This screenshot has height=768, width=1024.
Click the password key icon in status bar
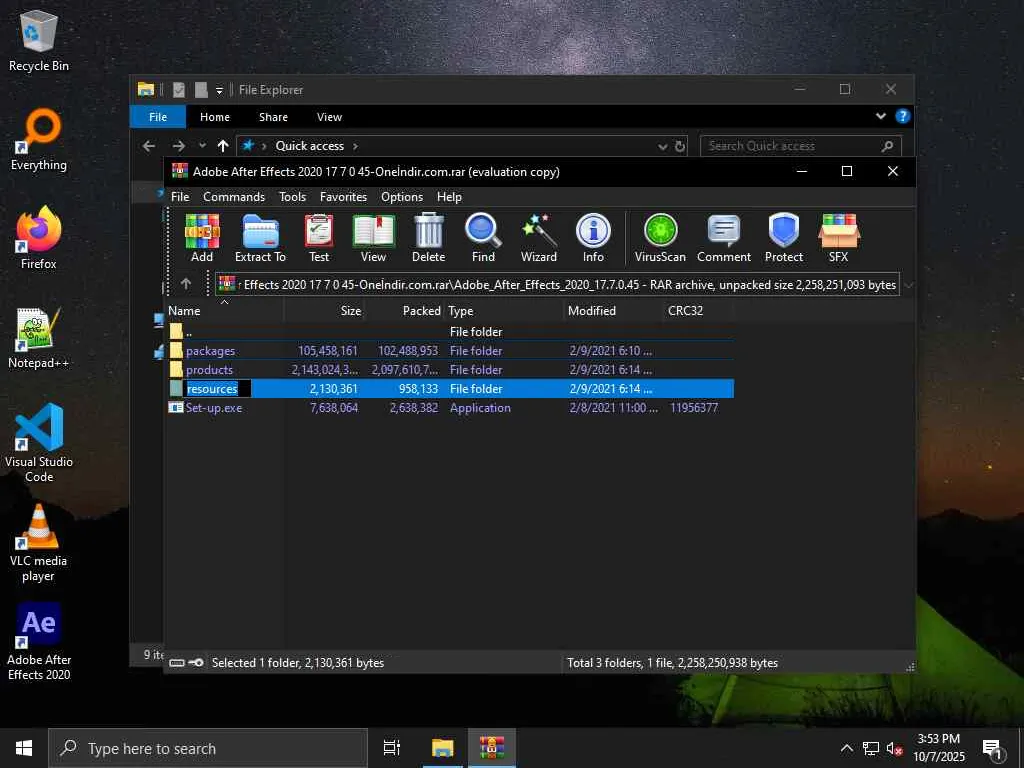click(x=196, y=662)
